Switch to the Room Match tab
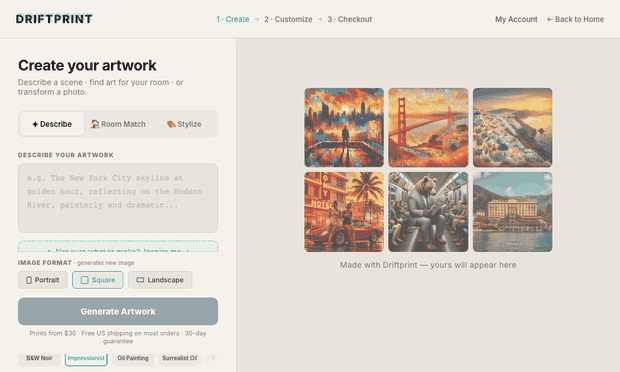 118,124
